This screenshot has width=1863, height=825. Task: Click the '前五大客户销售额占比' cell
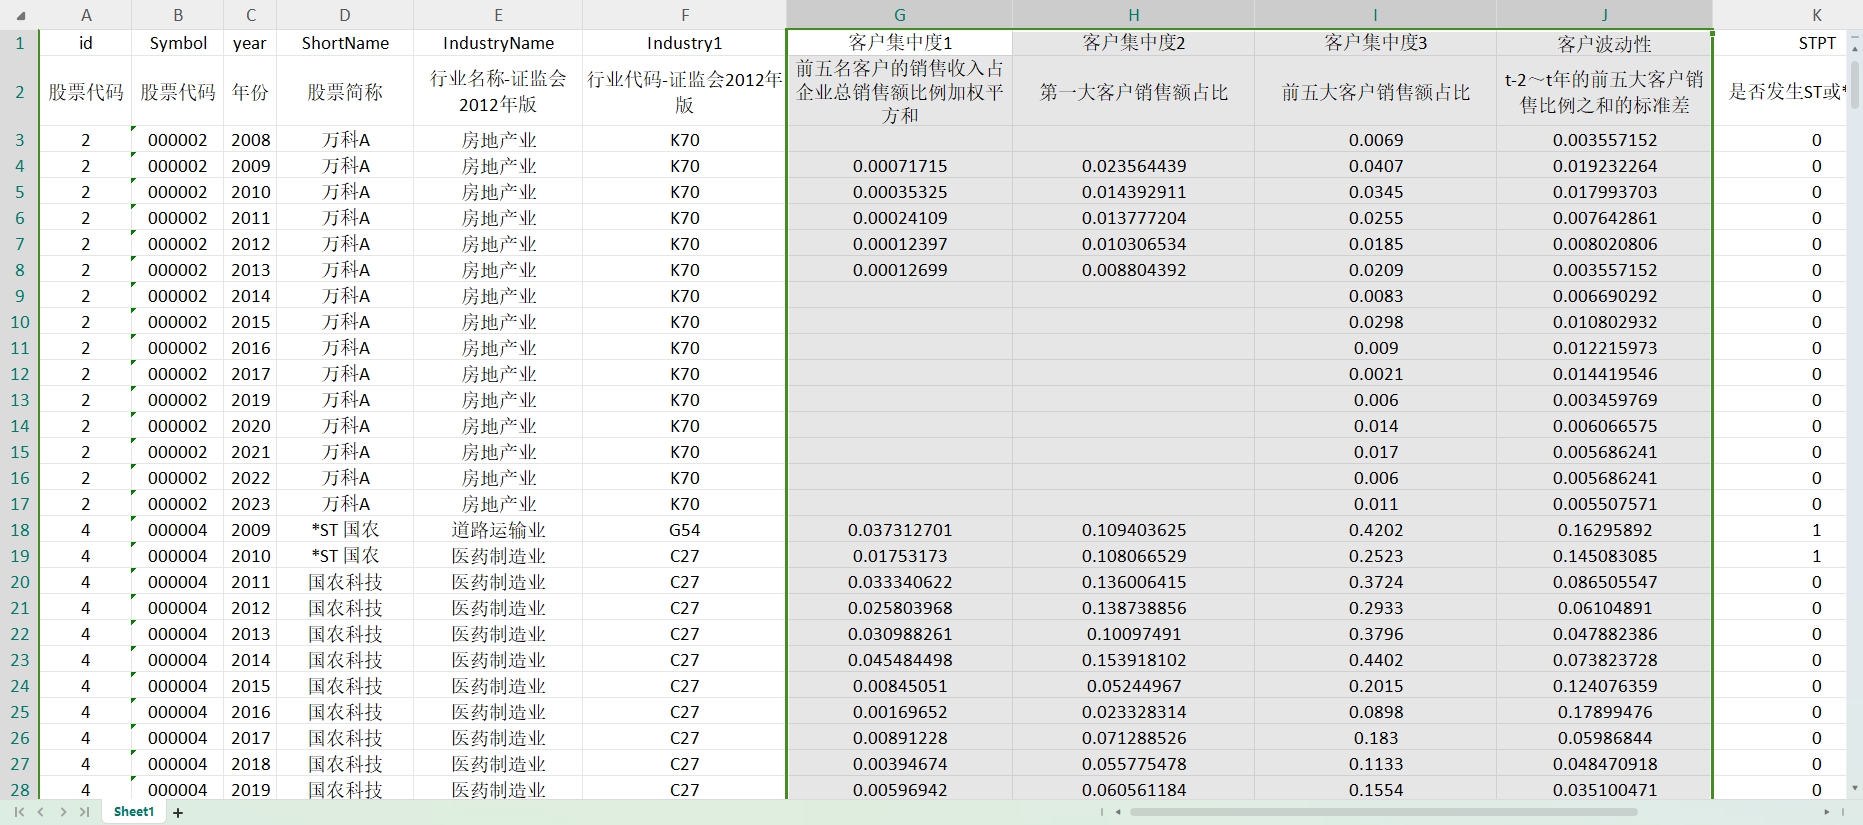1376,92
